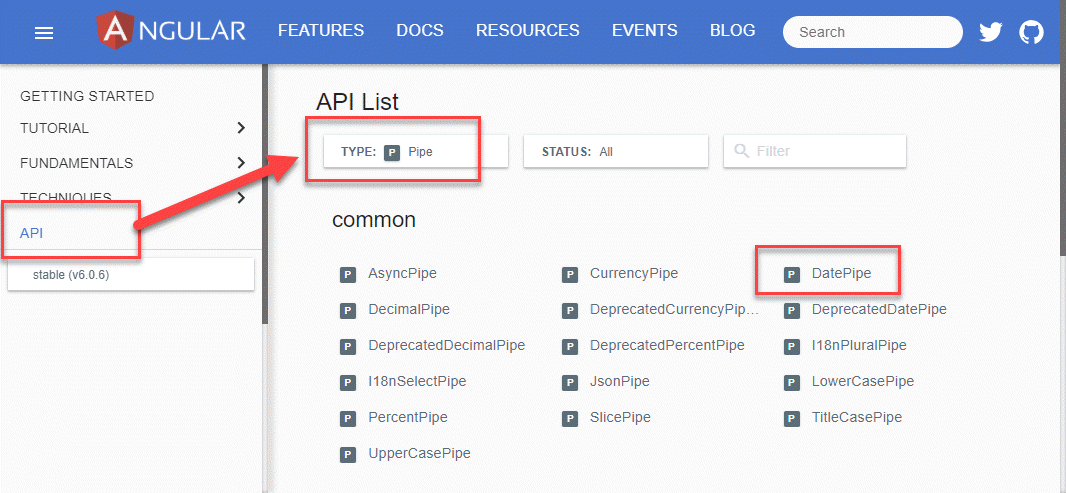Click the magnifier icon in Filter box

(x=741, y=151)
